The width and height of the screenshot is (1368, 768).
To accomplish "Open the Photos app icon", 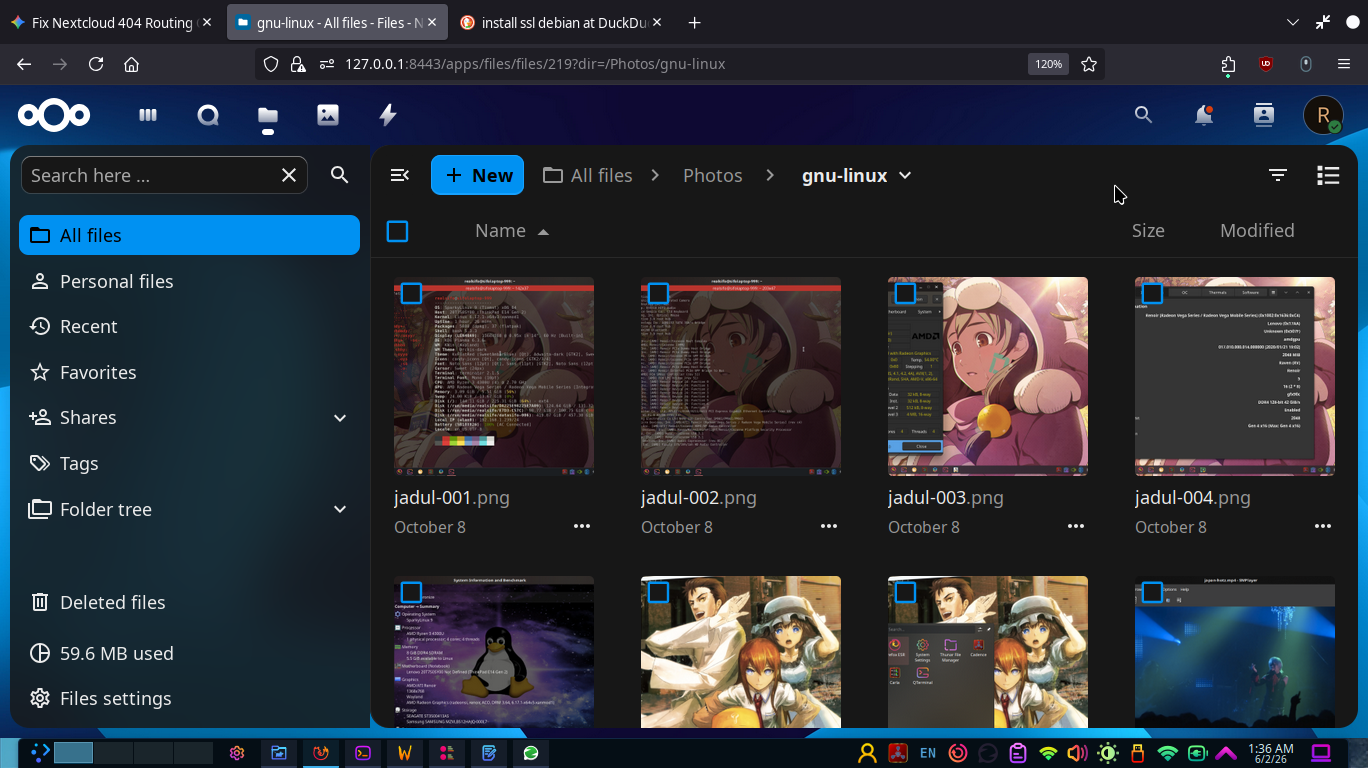I will [328, 116].
